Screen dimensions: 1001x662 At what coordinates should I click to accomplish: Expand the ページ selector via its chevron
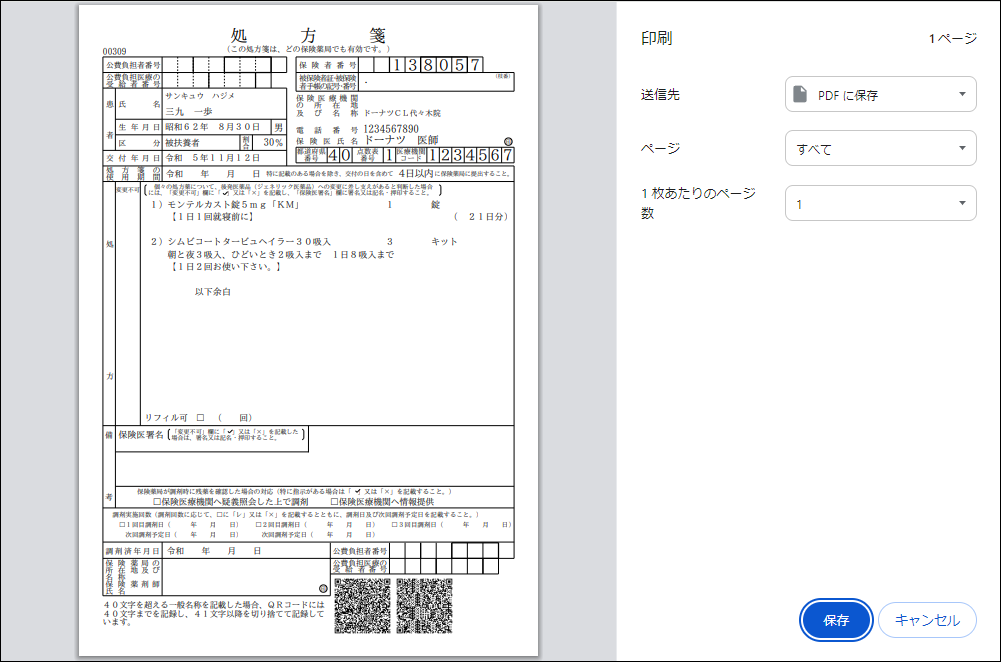[963, 147]
